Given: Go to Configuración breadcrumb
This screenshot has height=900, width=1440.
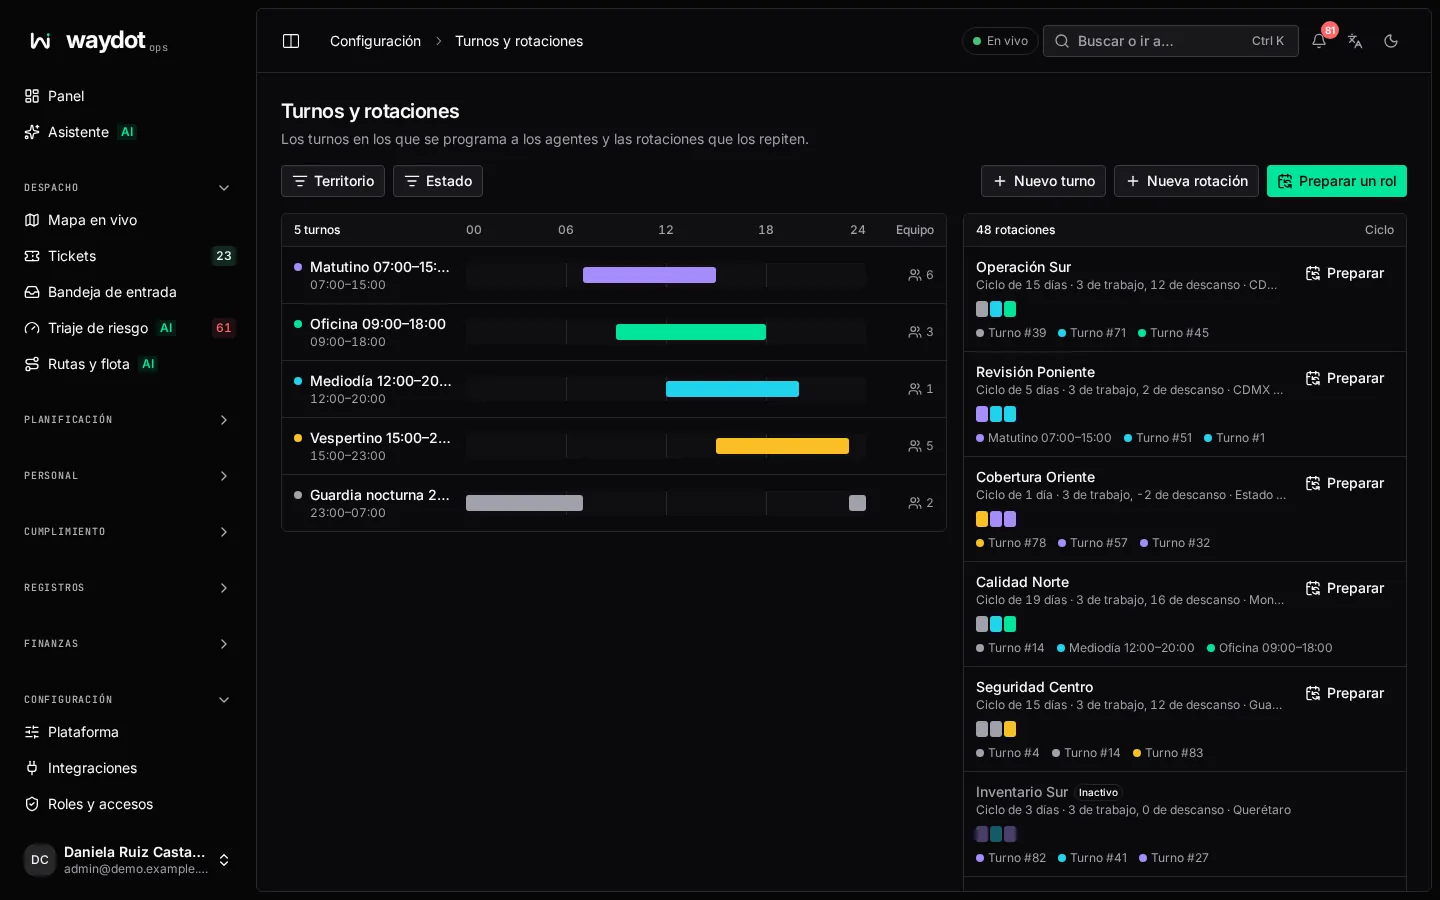Looking at the screenshot, I should coord(375,41).
